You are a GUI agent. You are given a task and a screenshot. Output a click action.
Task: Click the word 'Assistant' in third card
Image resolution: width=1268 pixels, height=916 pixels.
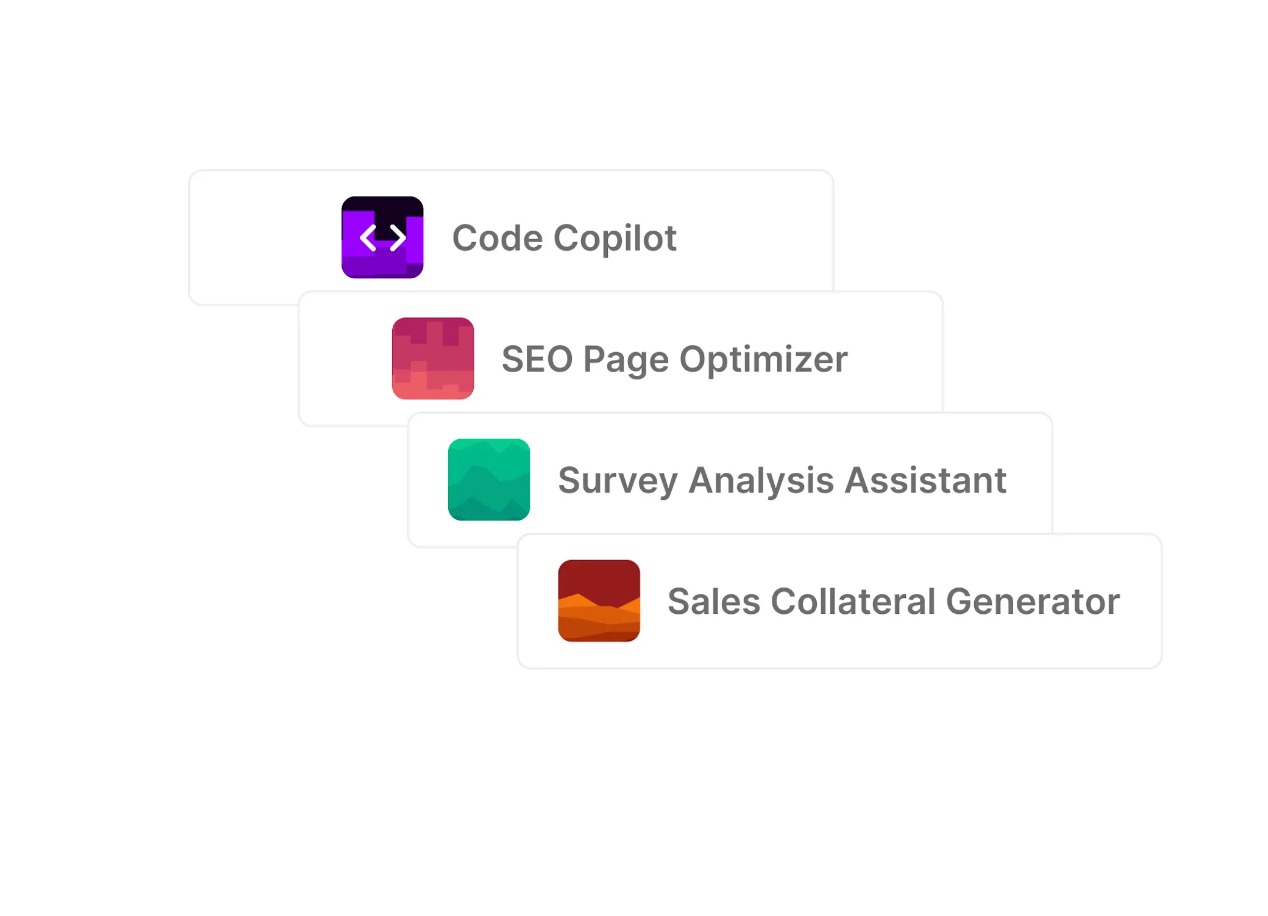point(926,480)
